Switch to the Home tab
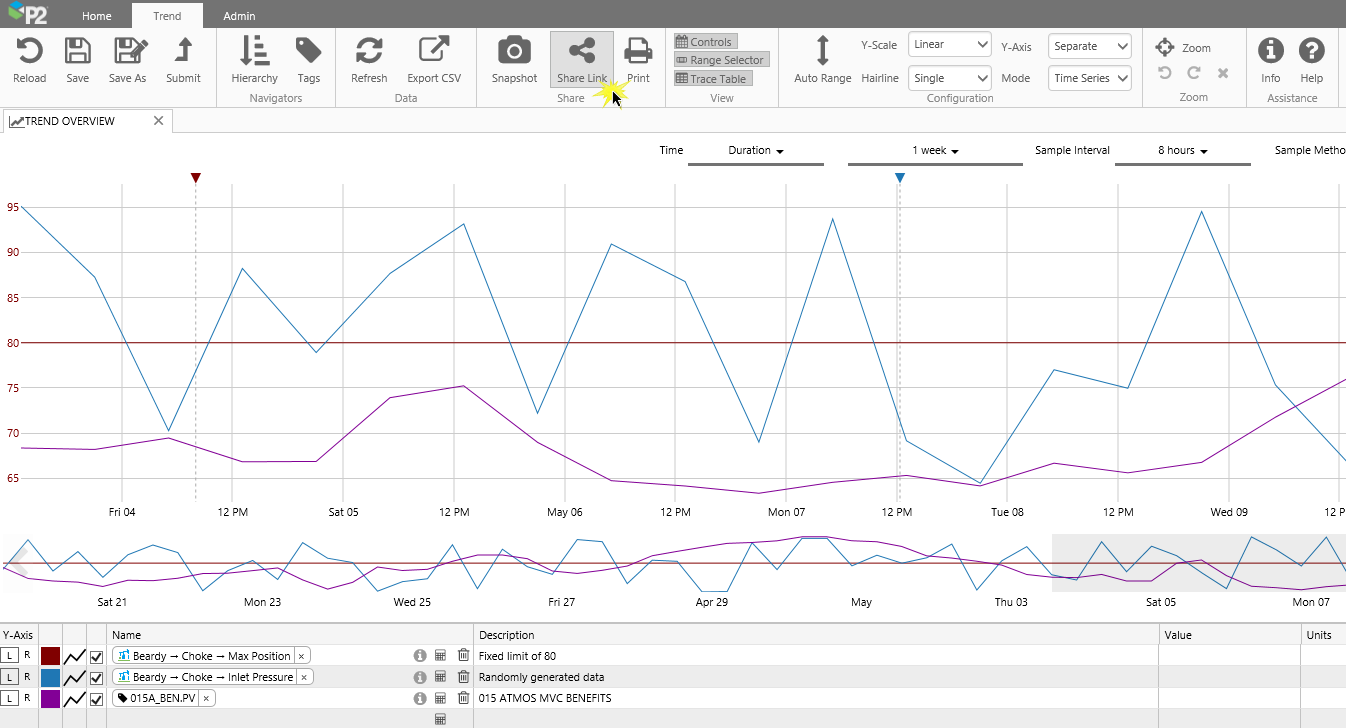The width and height of the screenshot is (1346, 728). point(97,16)
